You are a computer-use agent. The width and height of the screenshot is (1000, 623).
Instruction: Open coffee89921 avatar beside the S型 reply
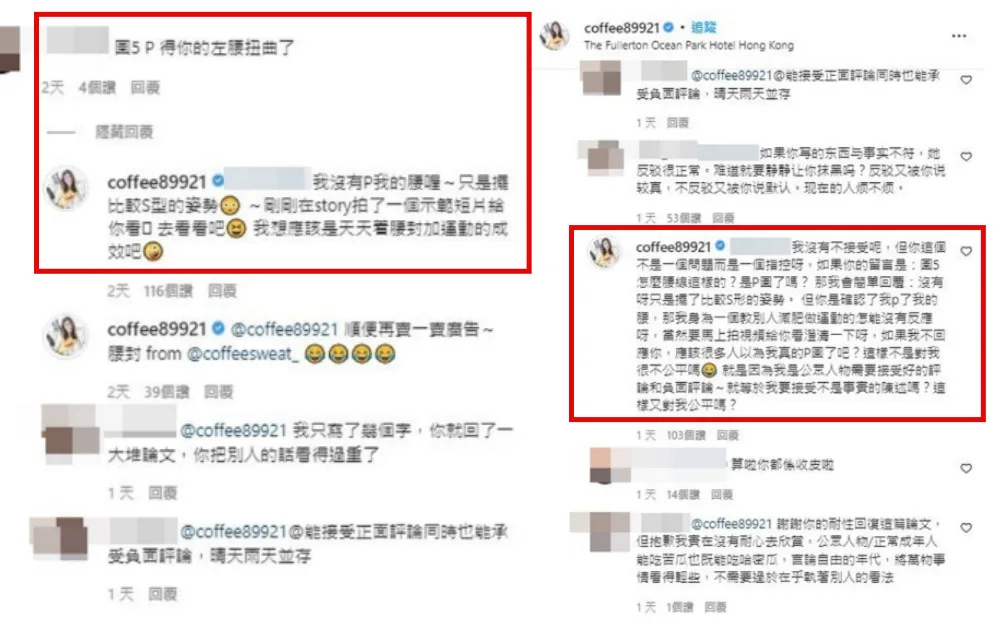click(66, 189)
